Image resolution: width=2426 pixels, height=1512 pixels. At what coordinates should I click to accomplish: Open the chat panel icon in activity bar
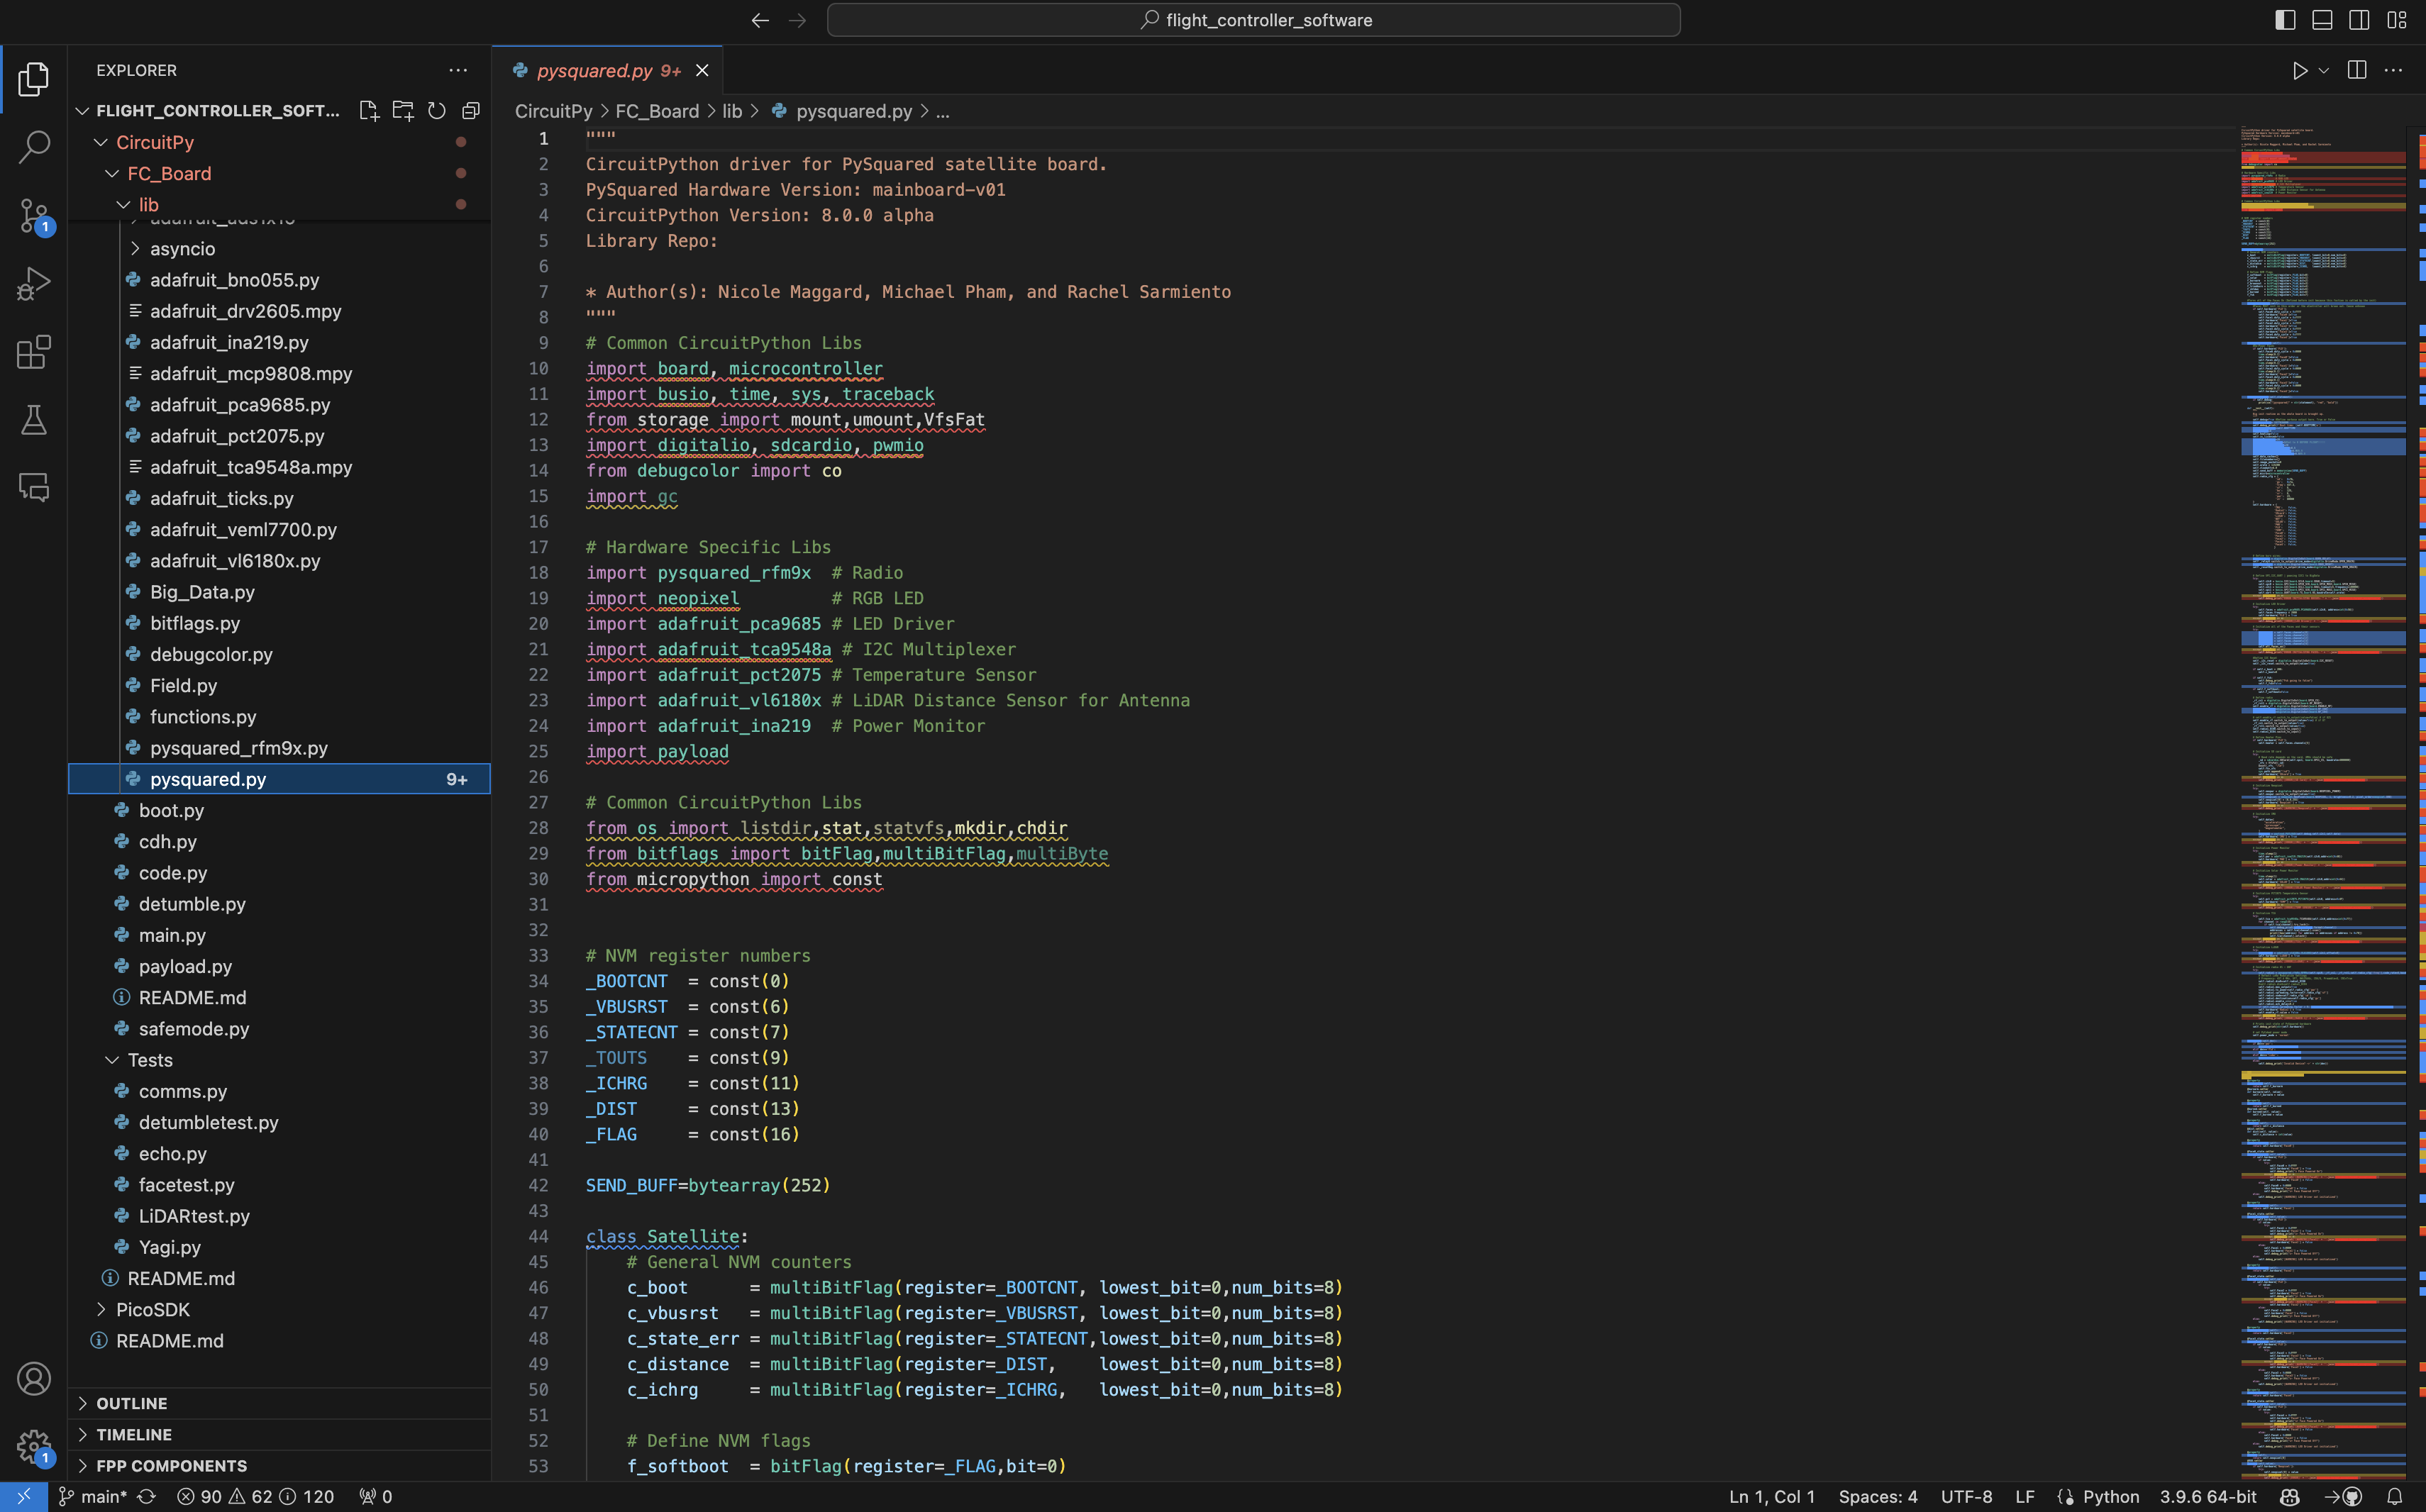coord(33,487)
